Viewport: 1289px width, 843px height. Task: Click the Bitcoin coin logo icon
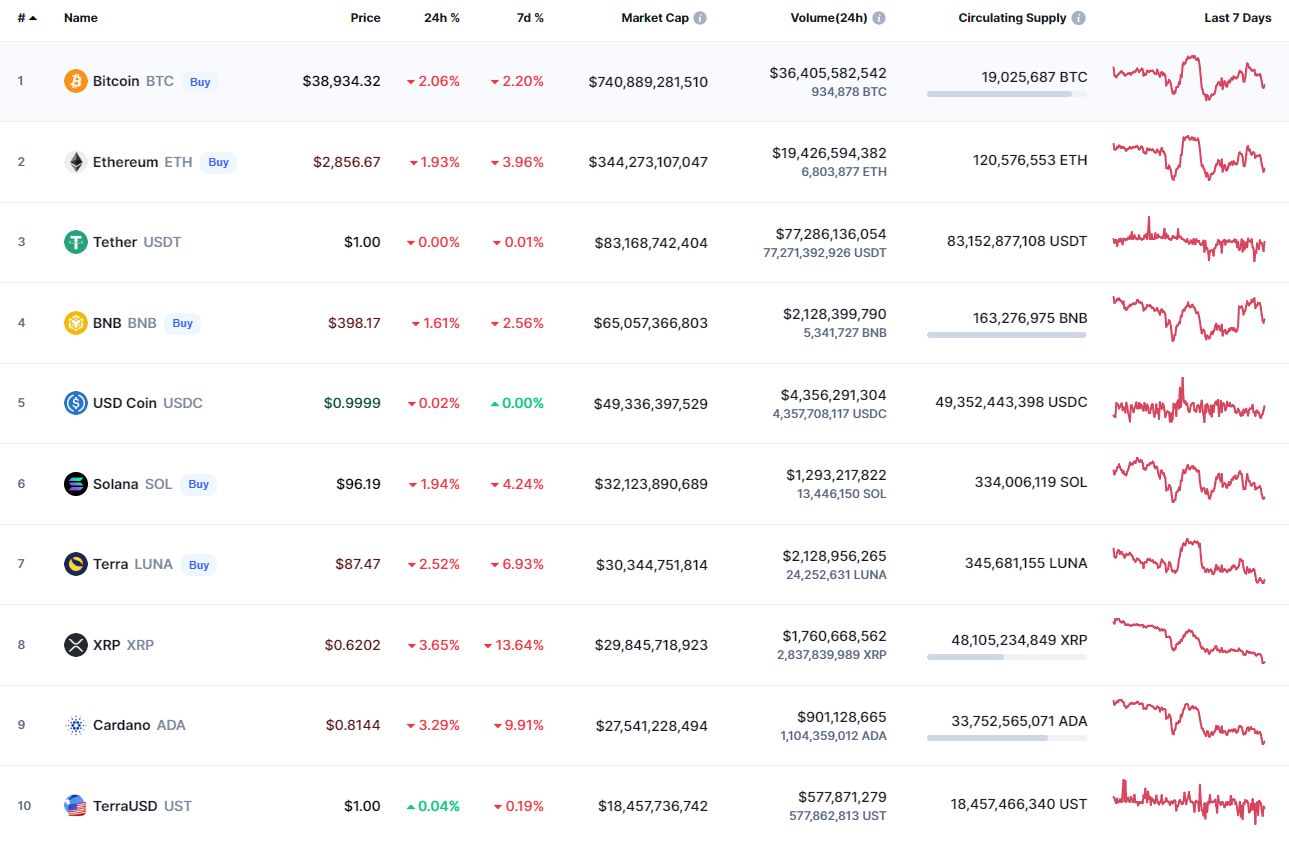pos(76,81)
